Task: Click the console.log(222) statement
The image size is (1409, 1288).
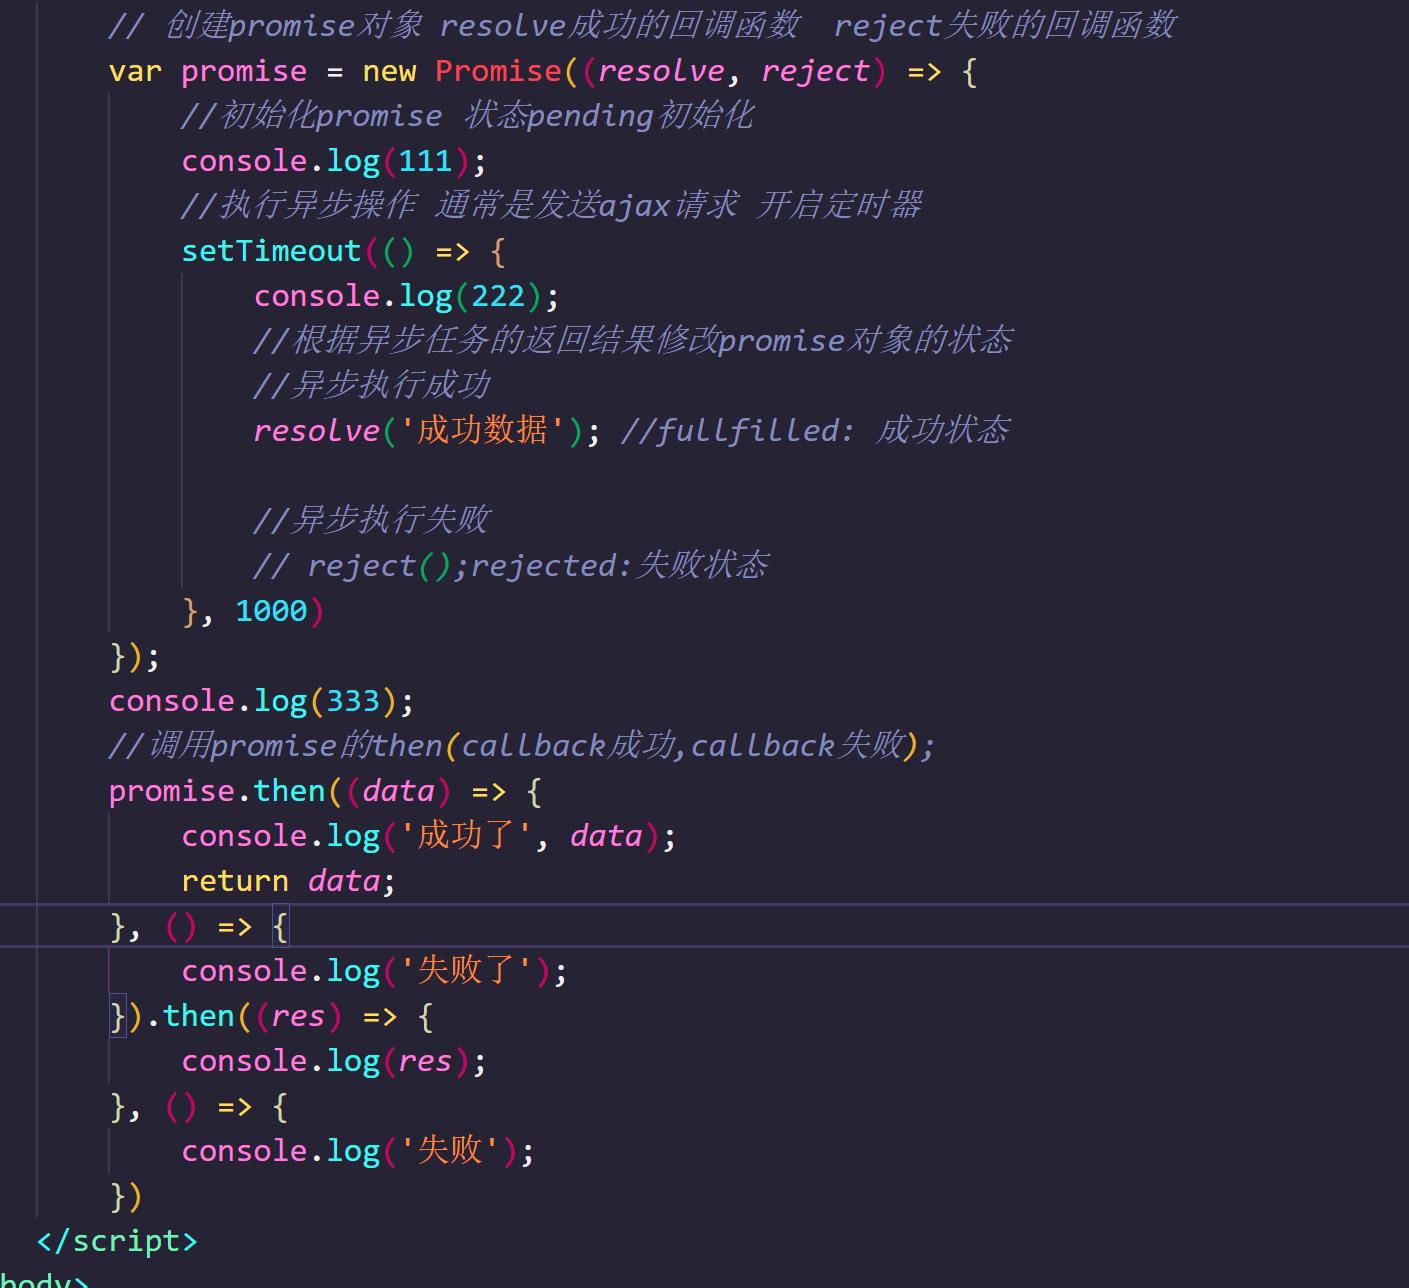Action: coord(406,296)
